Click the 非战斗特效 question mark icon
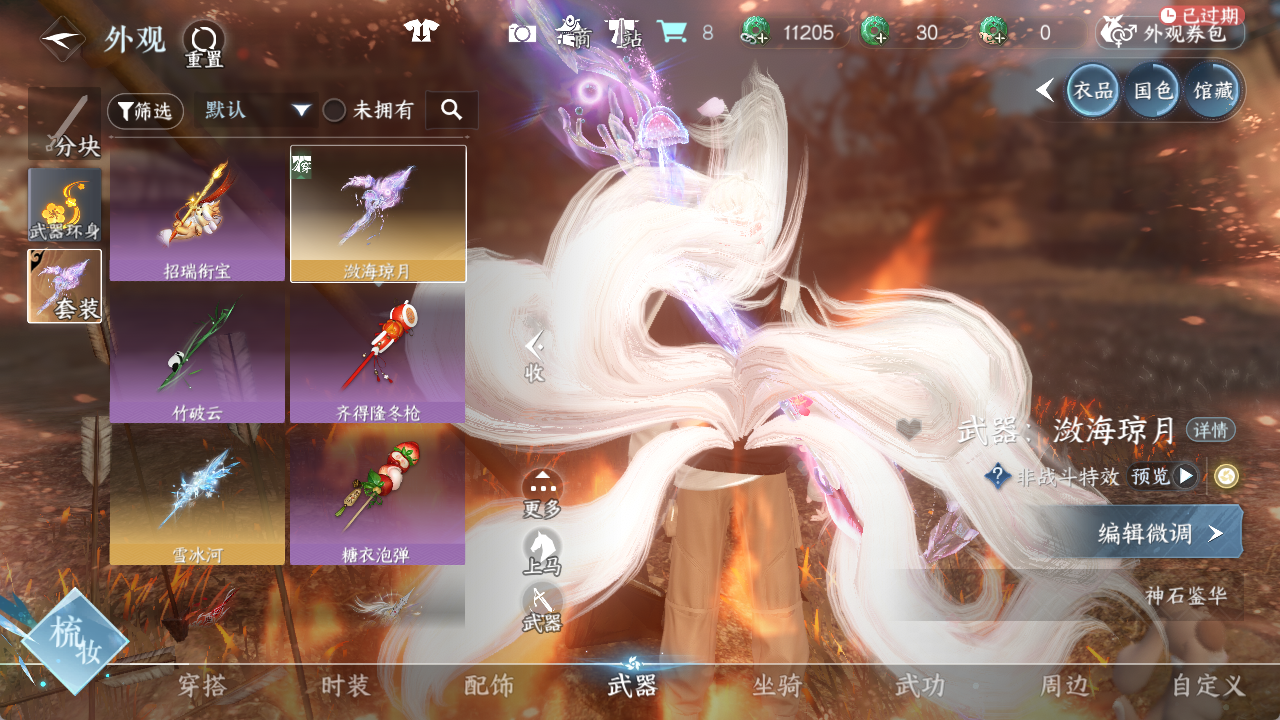Screen dimensions: 1280x720 996,476
